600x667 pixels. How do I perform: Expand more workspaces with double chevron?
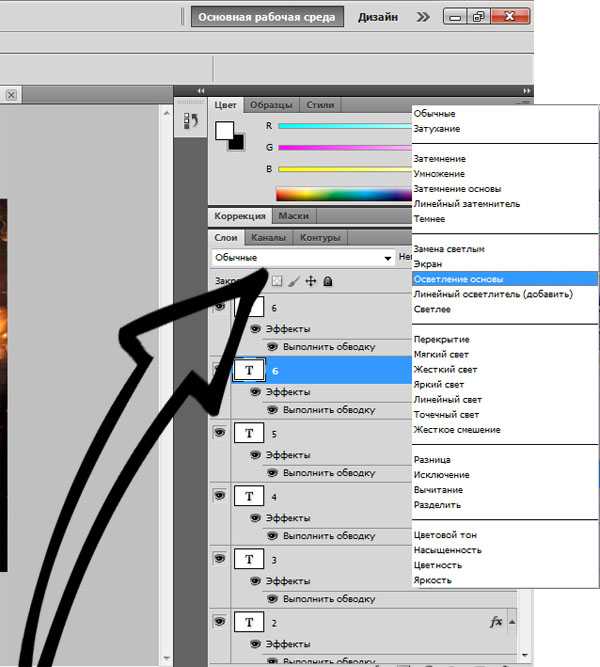pyautogui.click(x=423, y=17)
